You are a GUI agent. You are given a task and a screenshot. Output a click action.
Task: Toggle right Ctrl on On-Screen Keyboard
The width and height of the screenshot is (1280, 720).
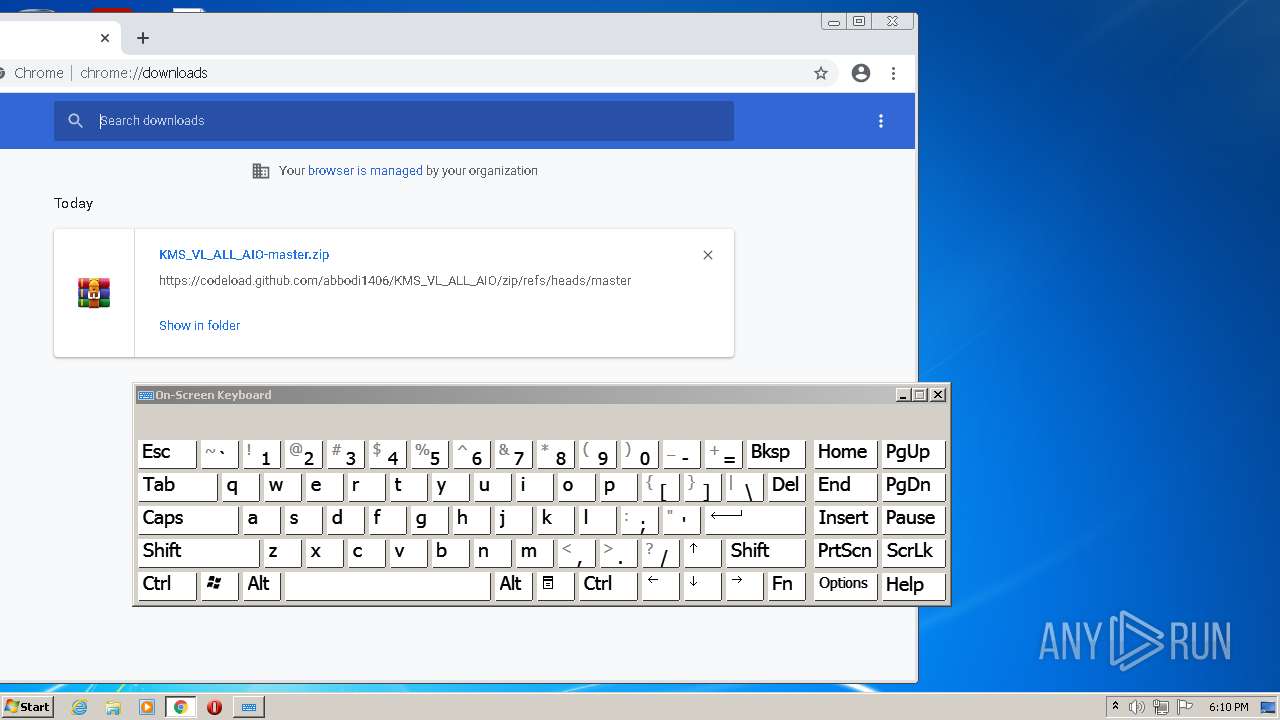608,586
